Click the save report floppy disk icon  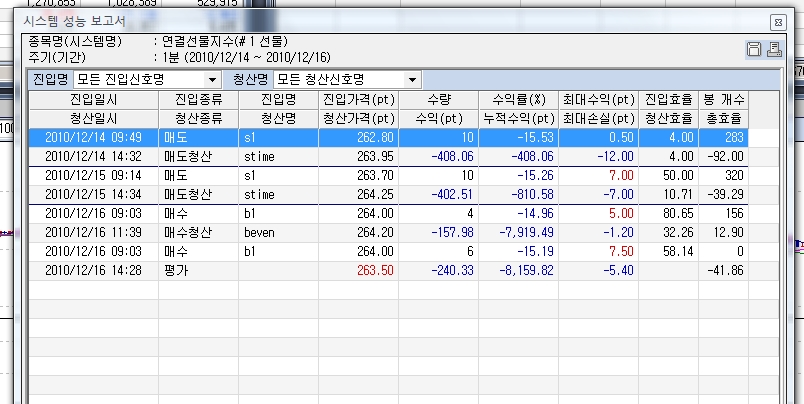pos(755,50)
